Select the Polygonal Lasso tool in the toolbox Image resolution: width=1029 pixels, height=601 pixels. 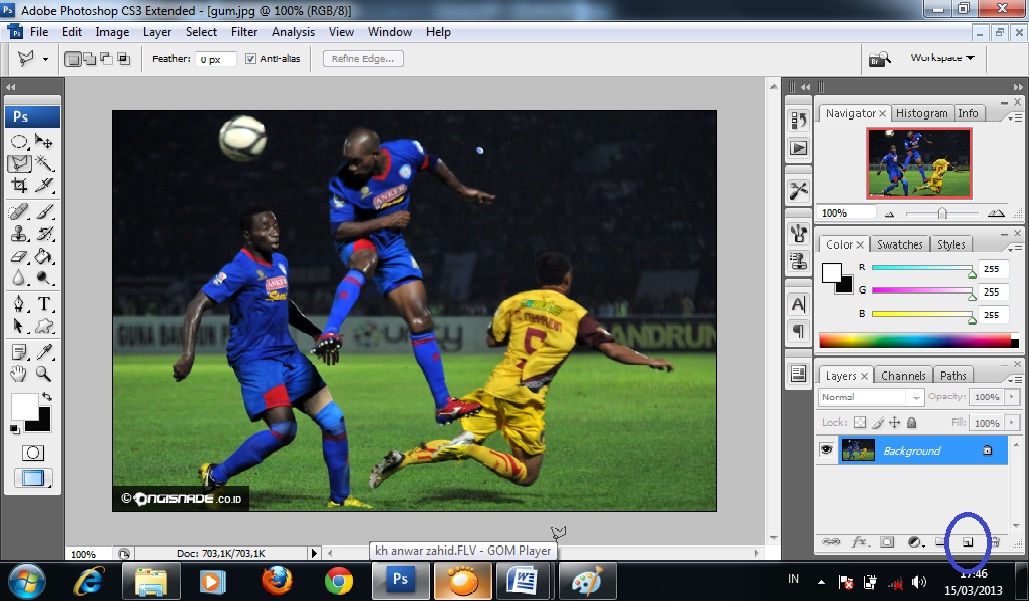[19, 163]
